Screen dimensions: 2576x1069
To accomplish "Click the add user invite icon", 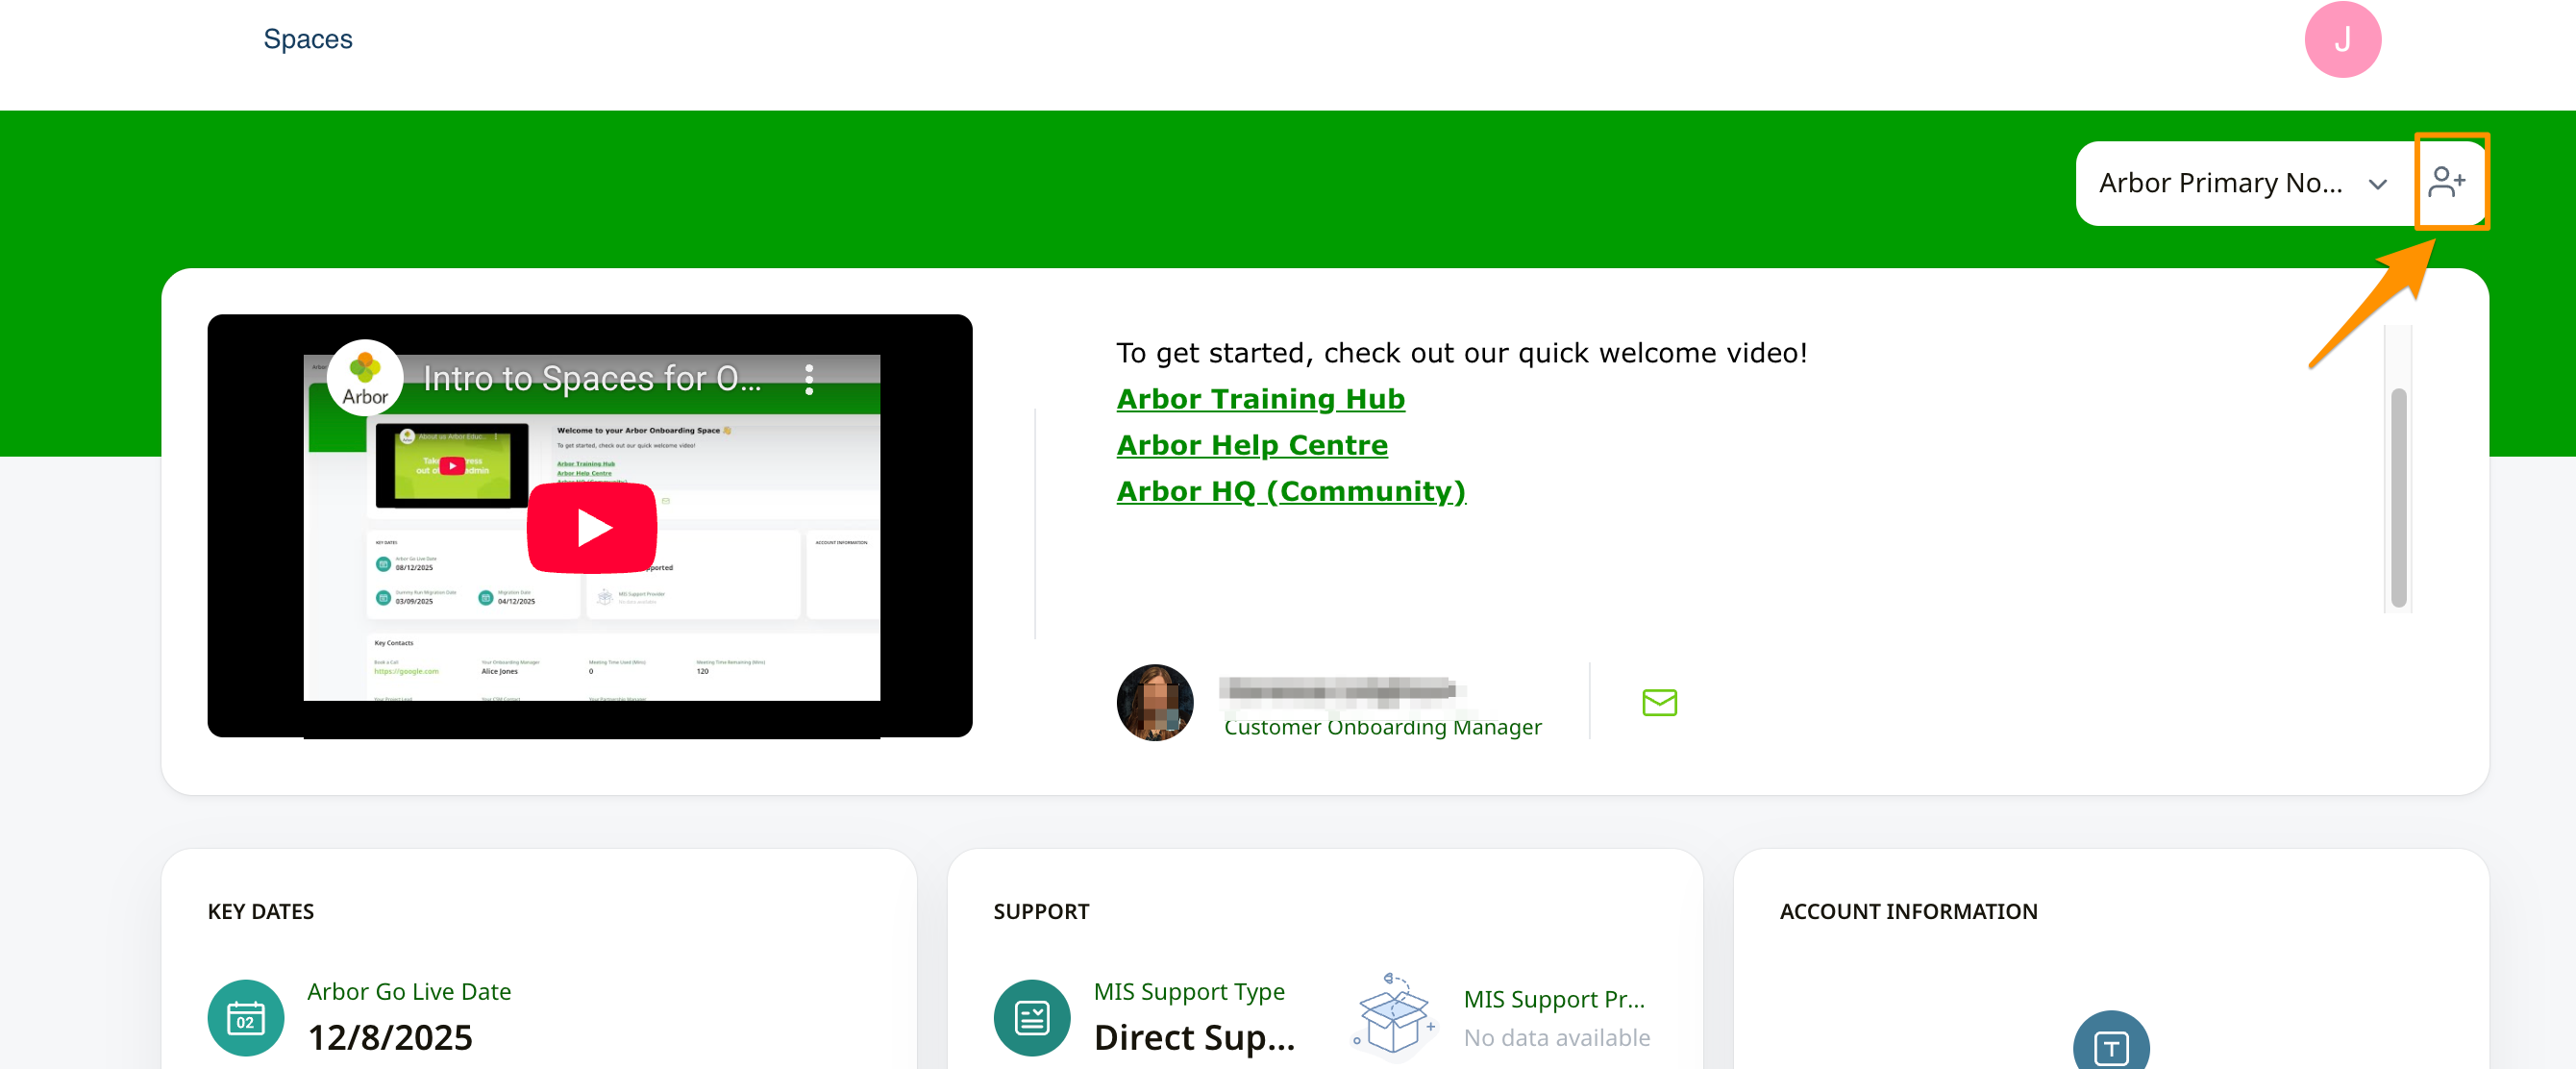I will point(2447,183).
